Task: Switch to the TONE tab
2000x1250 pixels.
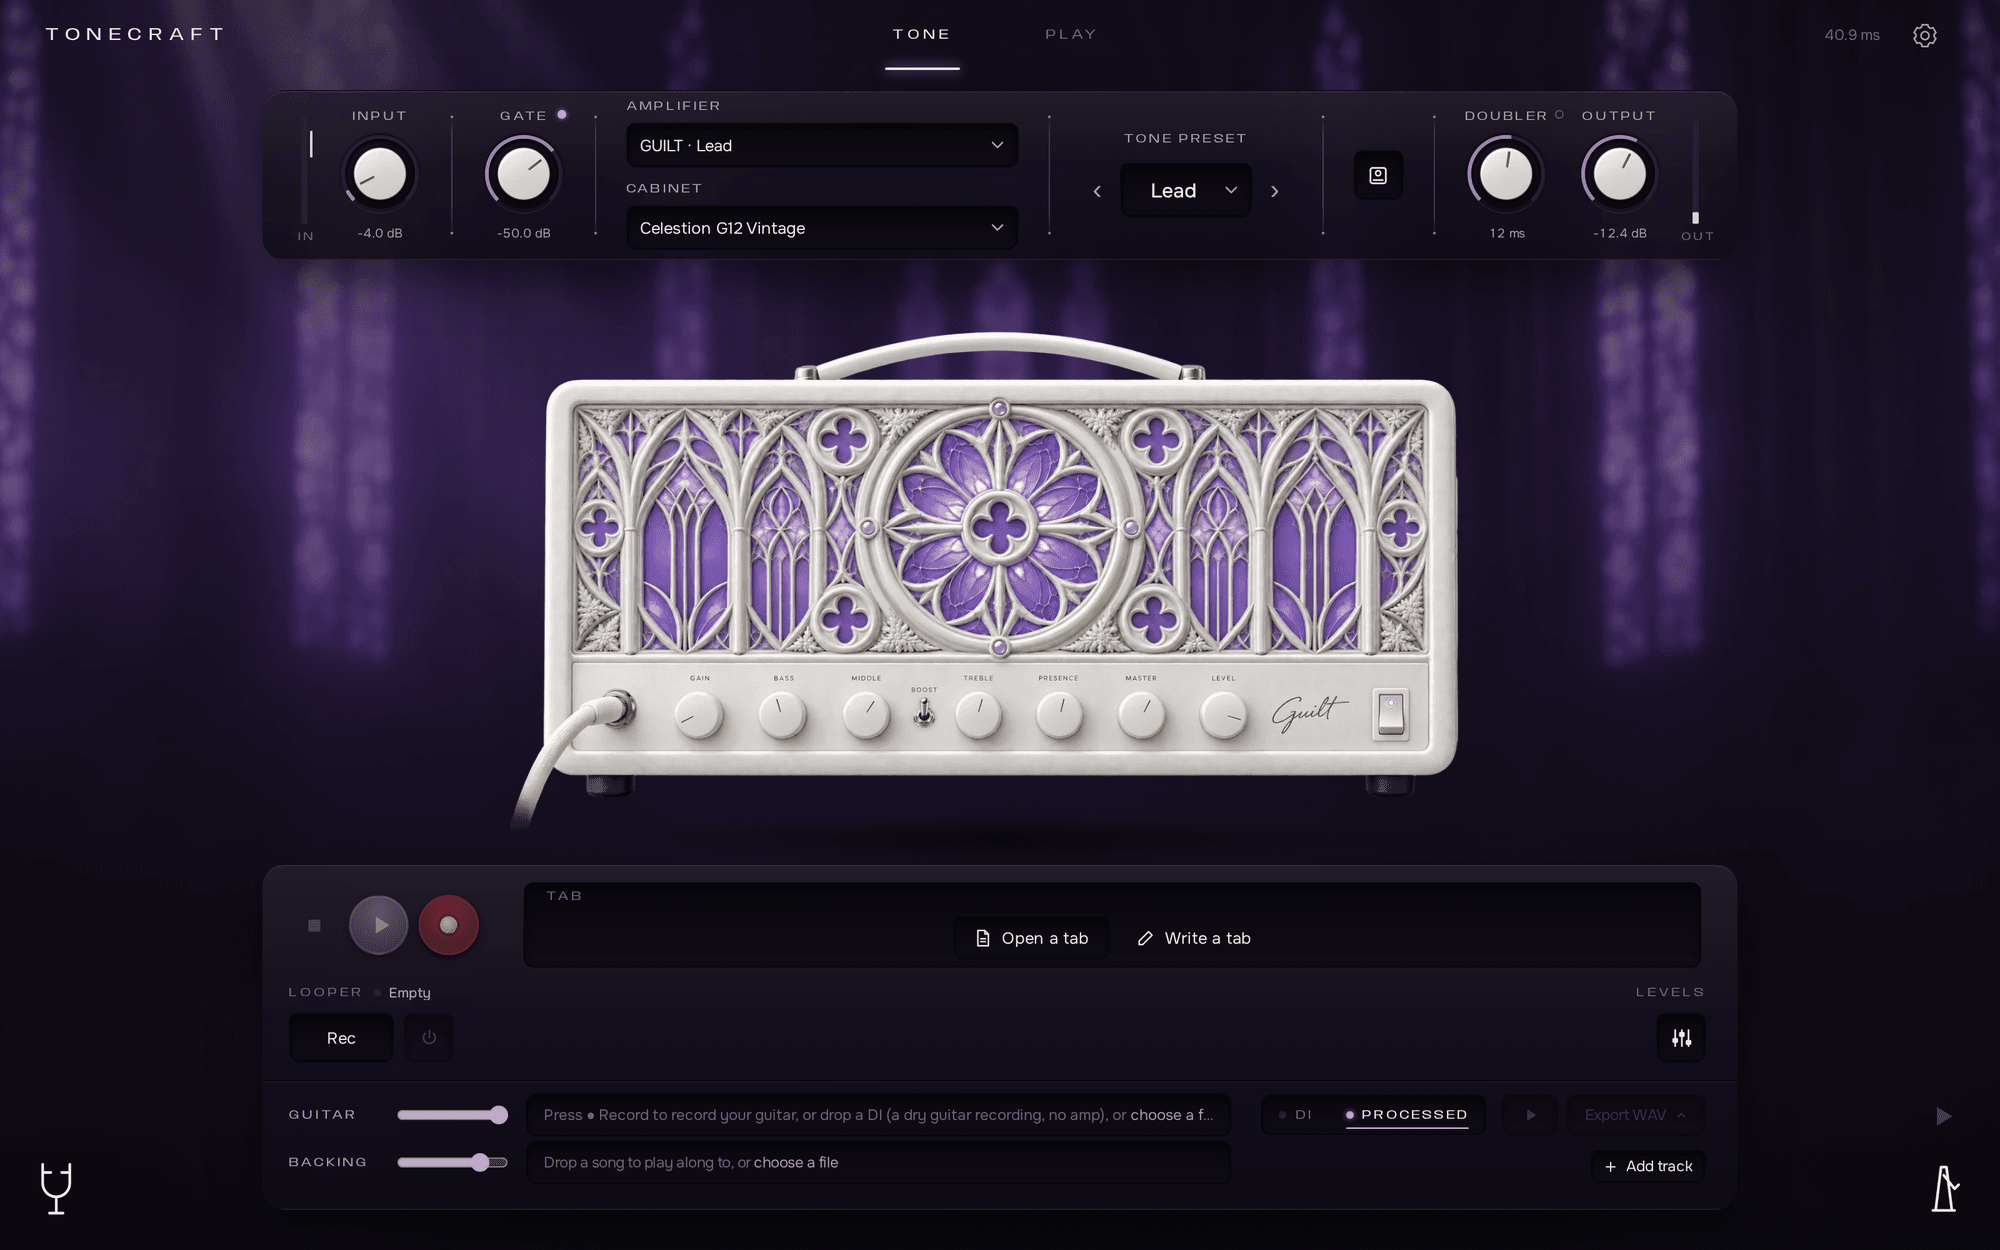Action: [922, 35]
